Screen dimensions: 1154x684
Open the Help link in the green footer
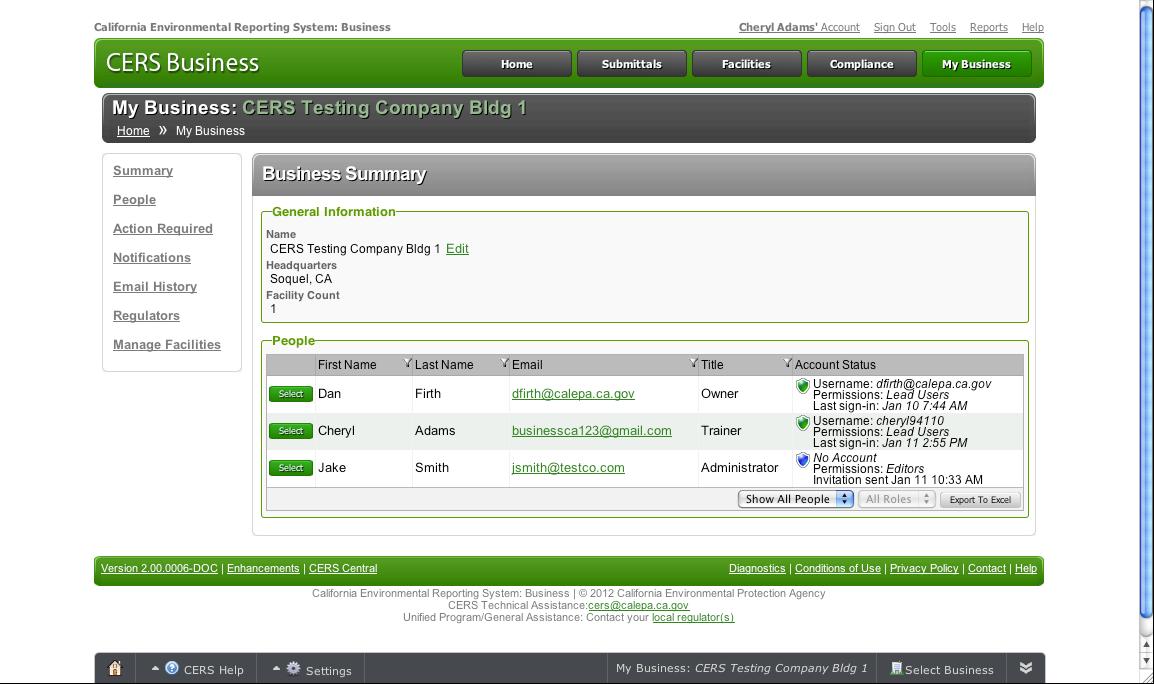[x=1026, y=568]
